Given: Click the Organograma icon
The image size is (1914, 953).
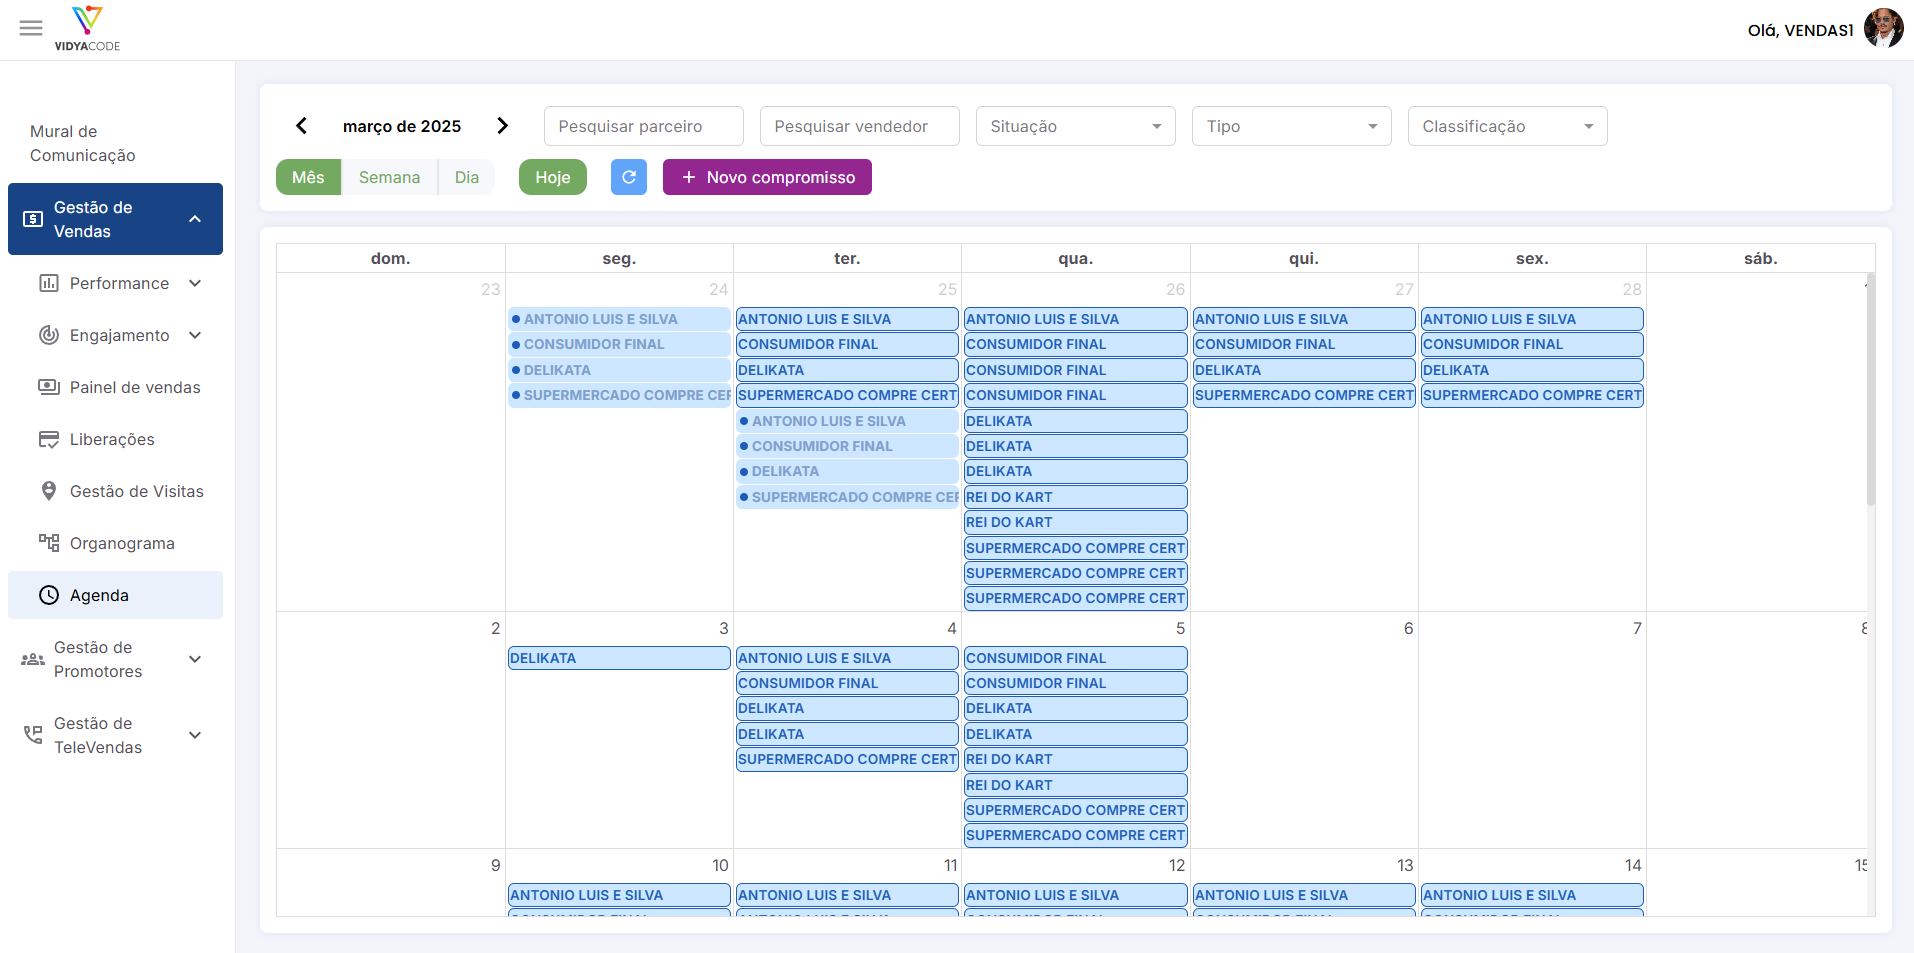Looking at the screenshot, I should (49, 543).
